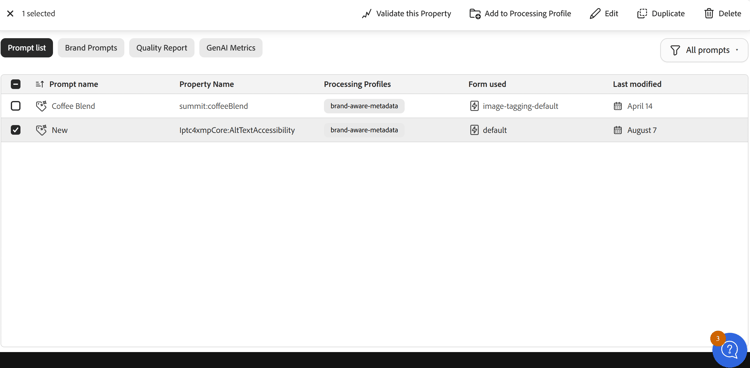Open the GenAI Metrics tab
Viewport: 750px width, 368px height.
pyautogui.click(x=231, y=48)
